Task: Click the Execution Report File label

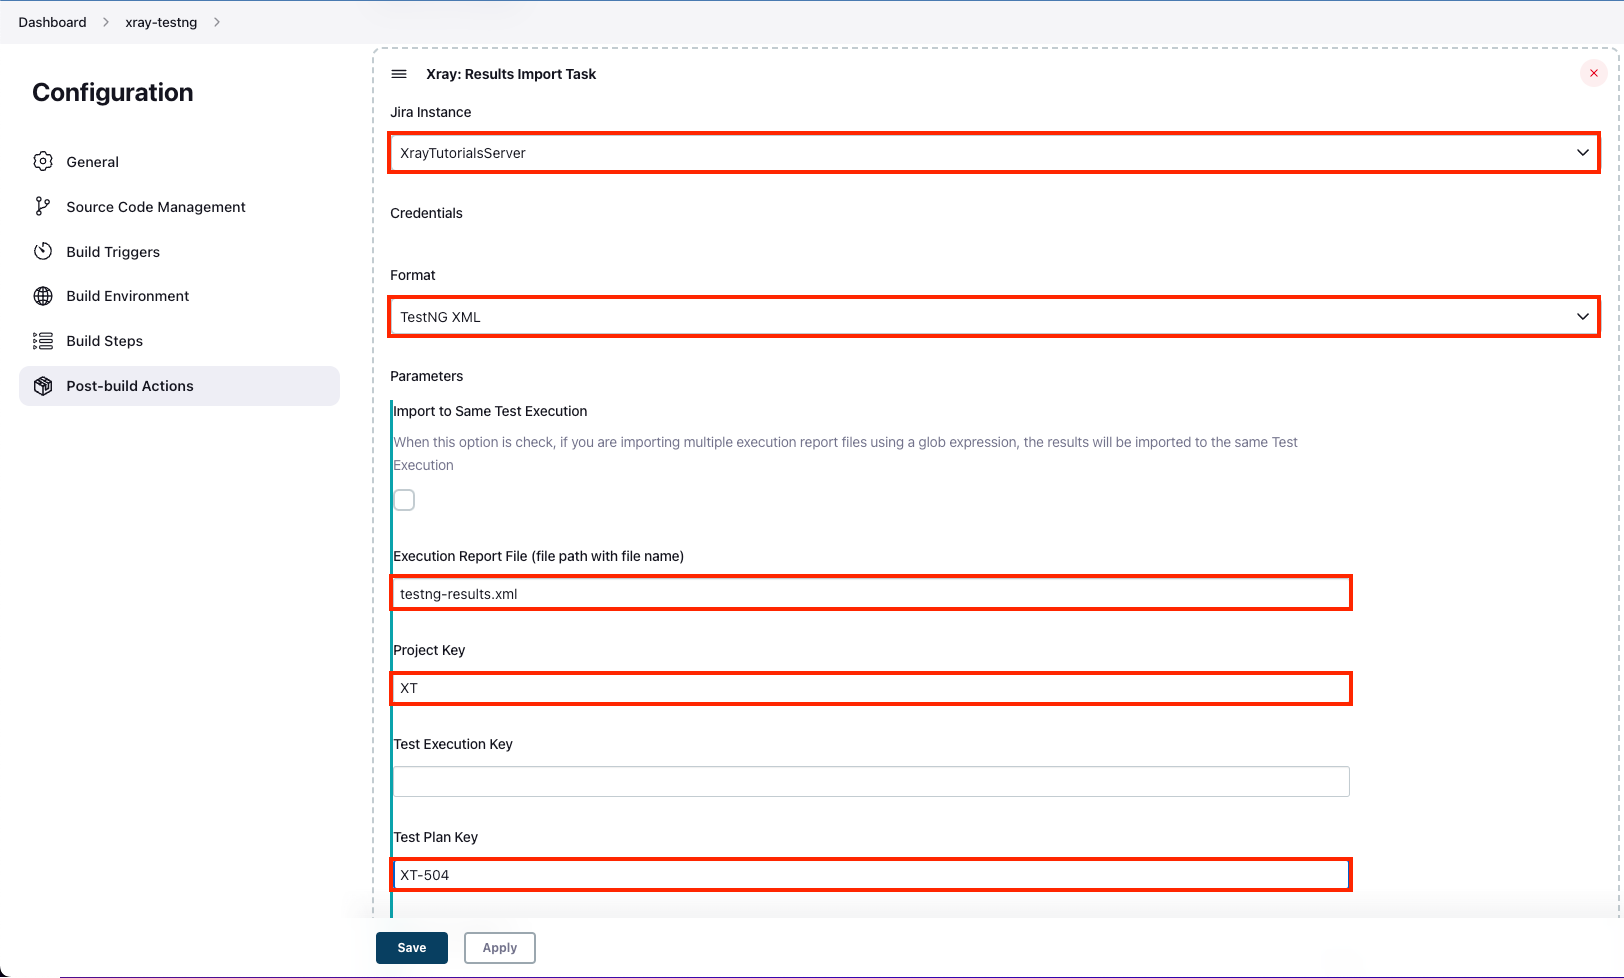Action: pos(539,556)
